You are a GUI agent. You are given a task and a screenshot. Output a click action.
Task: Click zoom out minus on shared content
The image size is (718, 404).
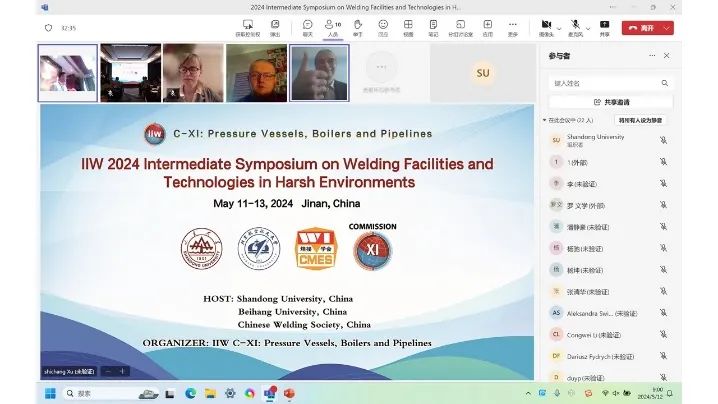tap(108, 371)
